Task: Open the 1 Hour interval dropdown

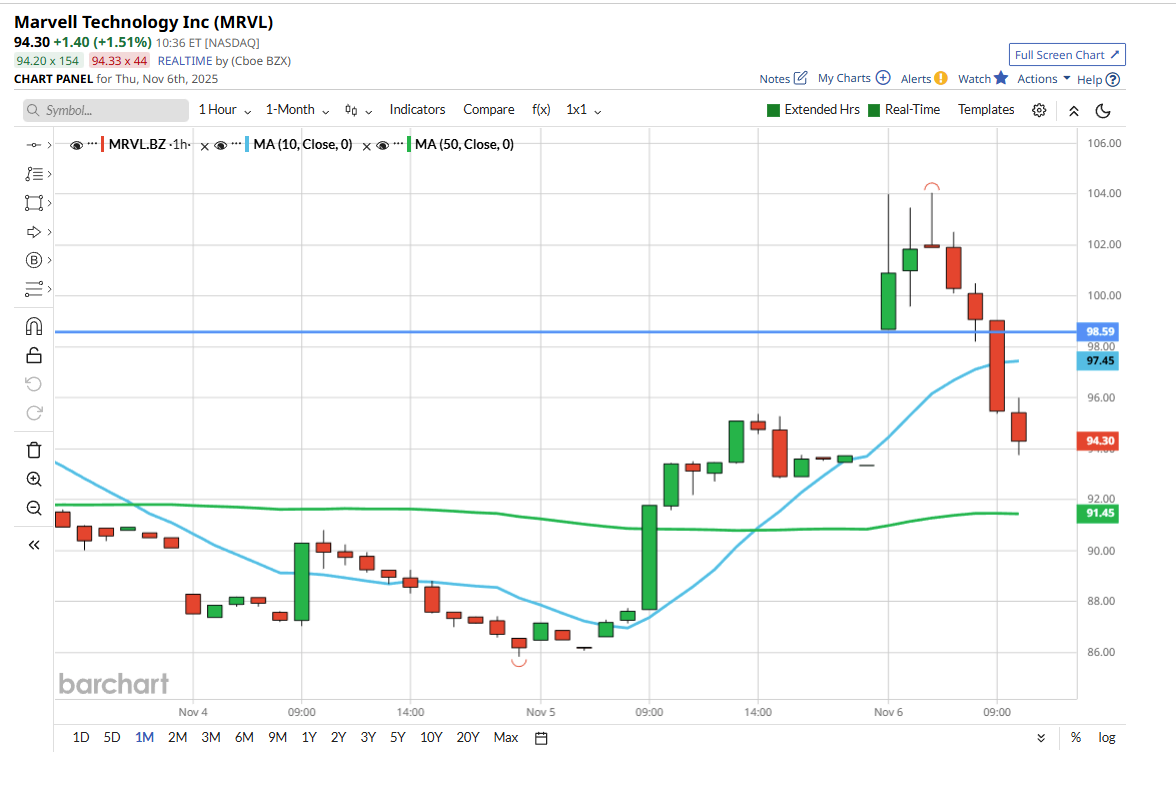Action: [x=224, y=110]
